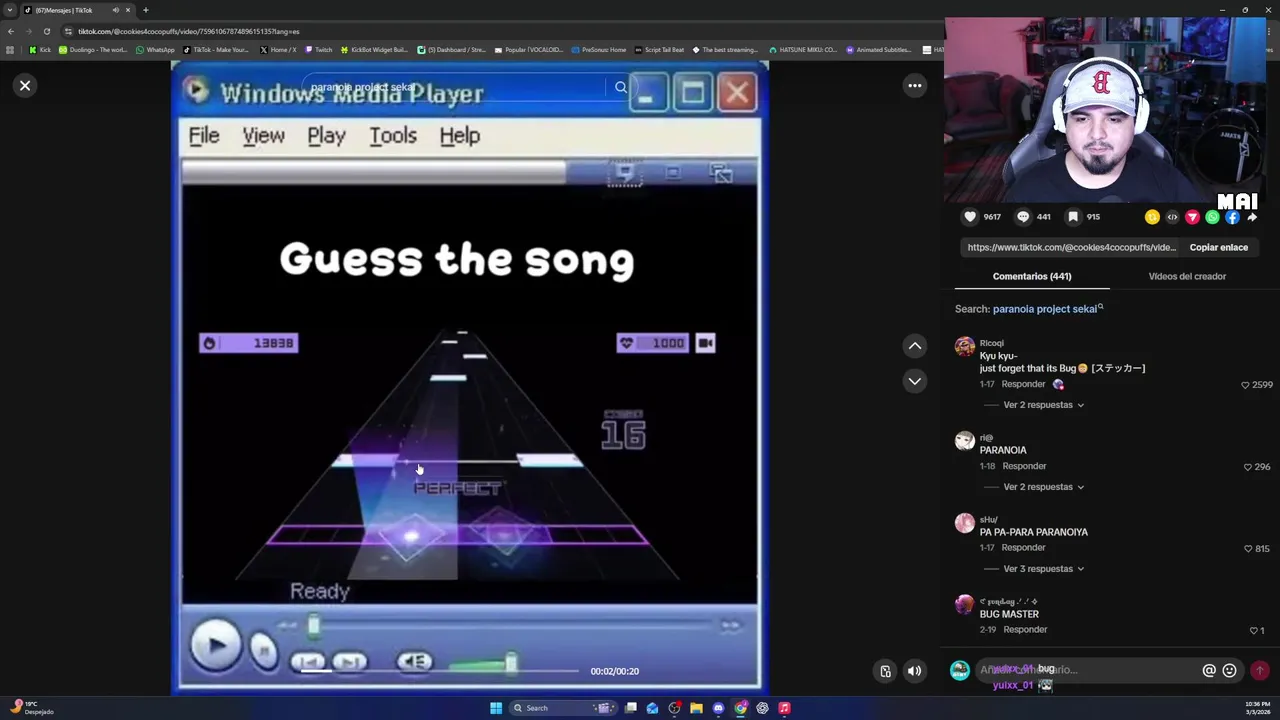Open Ricoqi's profile avatar
Viewport: 1280px width, 720px height.
click(964, 347)
